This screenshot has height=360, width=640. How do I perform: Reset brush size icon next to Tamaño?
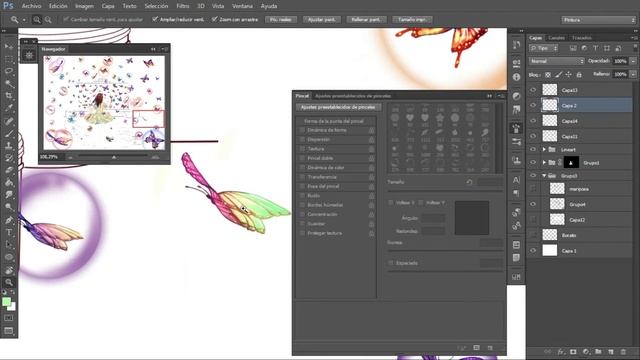tap(469, 182)
